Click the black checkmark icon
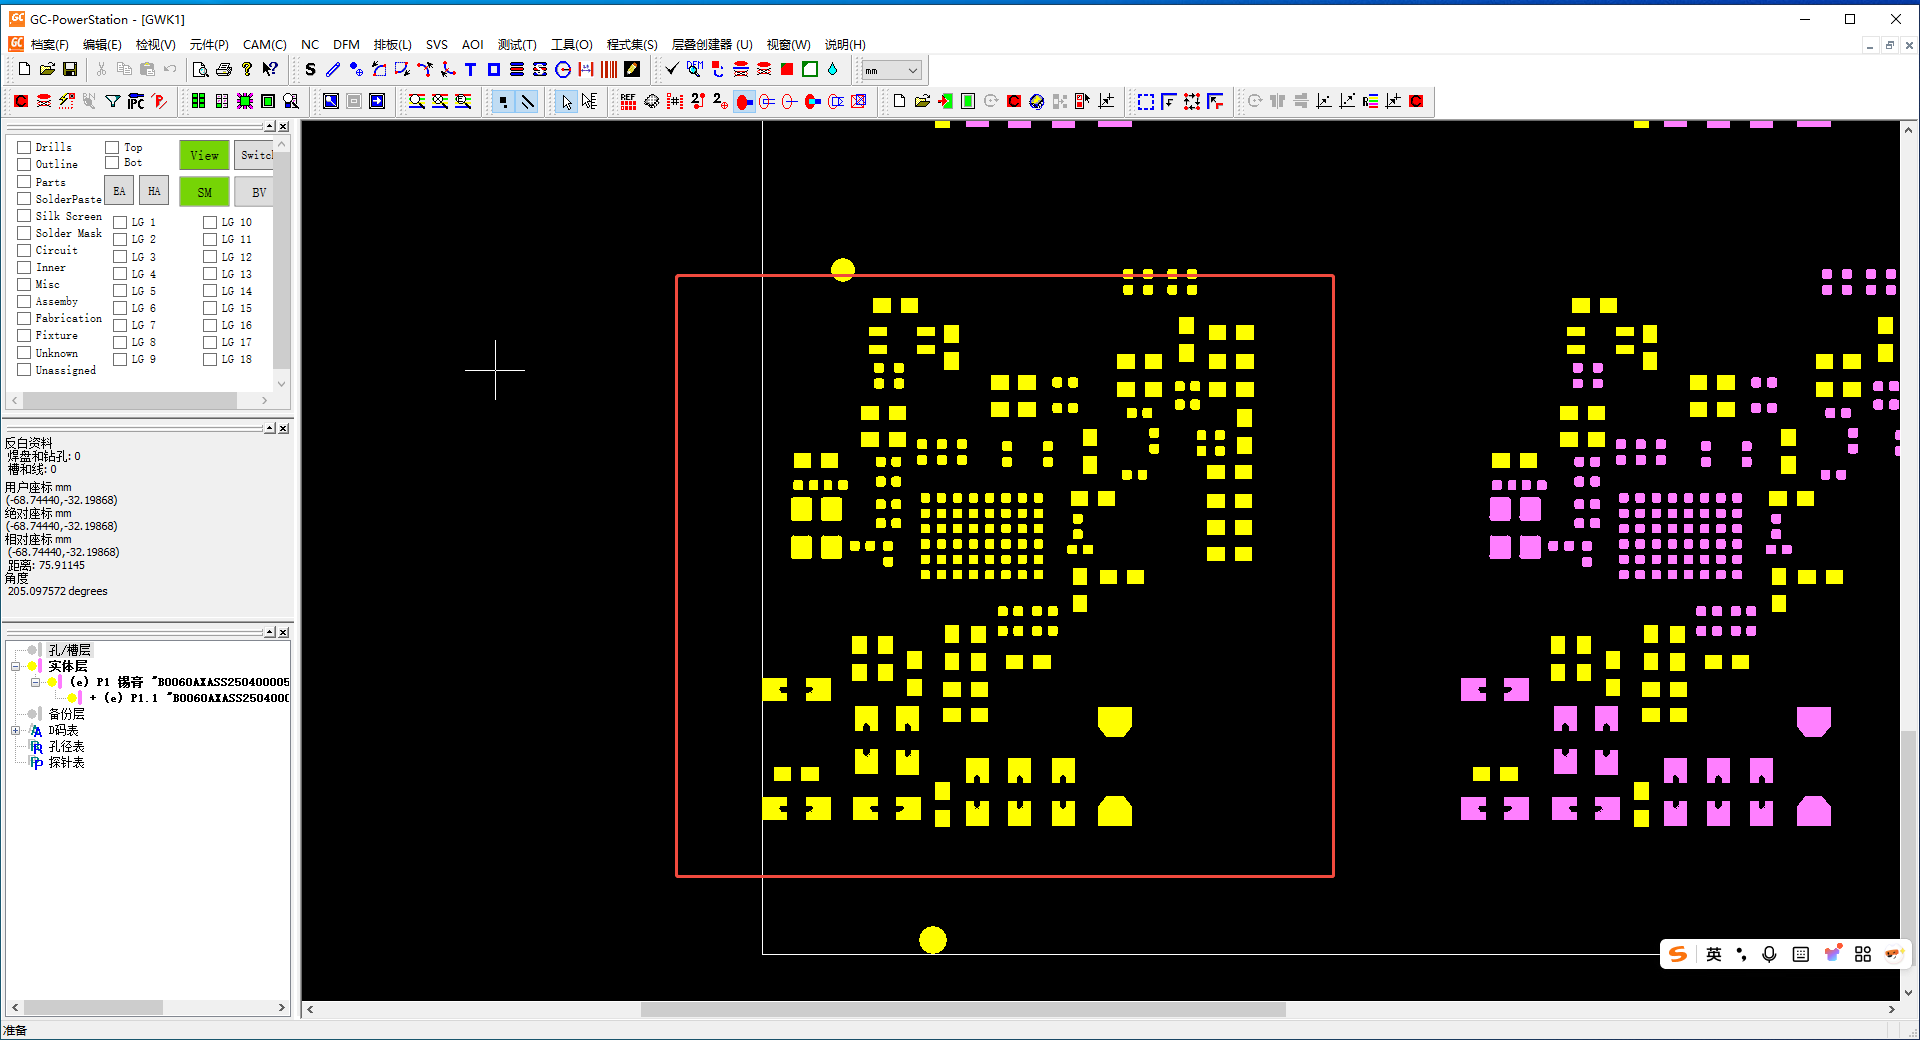This screenshot has width=1920, height=1040. pyautogui.click(x=672, y=70)
